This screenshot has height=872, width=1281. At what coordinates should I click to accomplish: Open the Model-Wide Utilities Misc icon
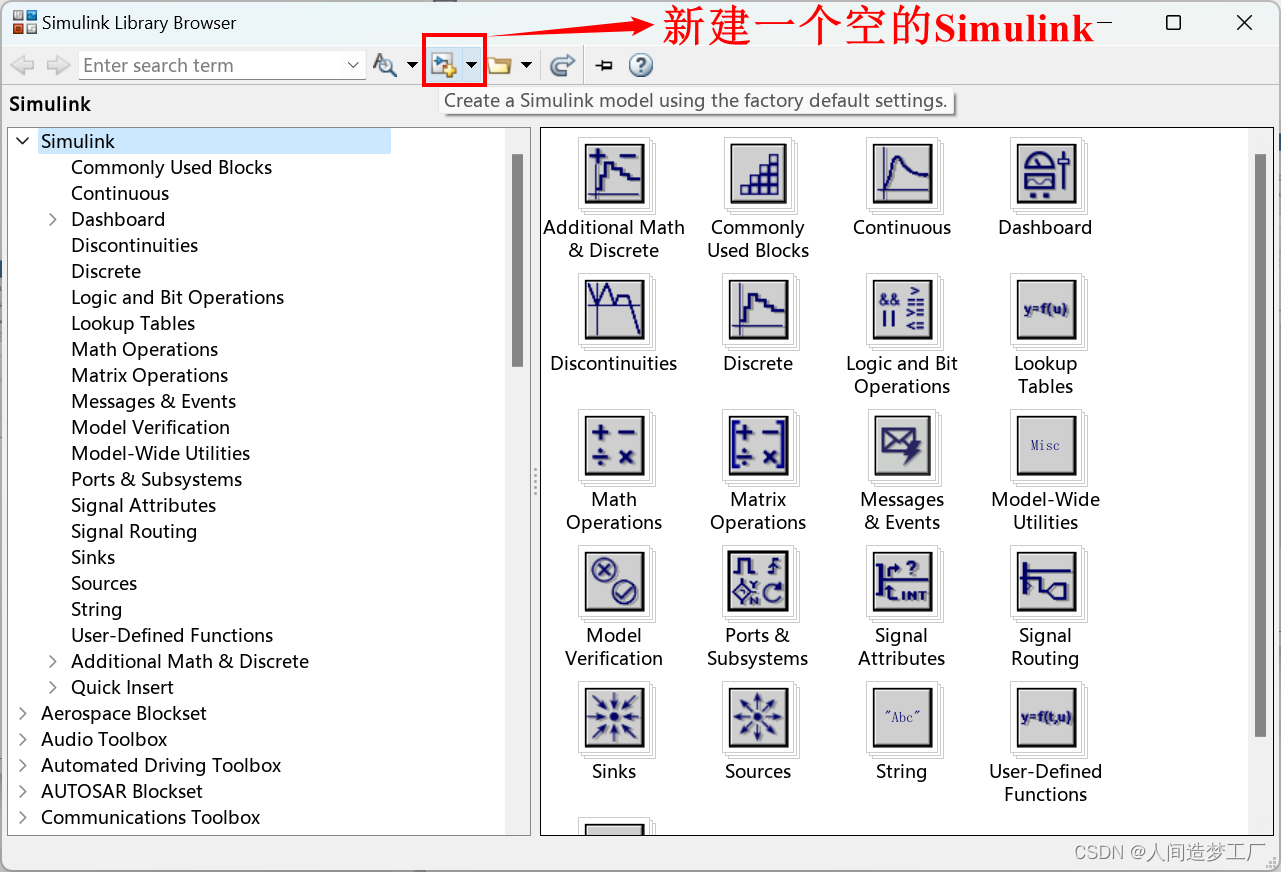pos(1046,446)
